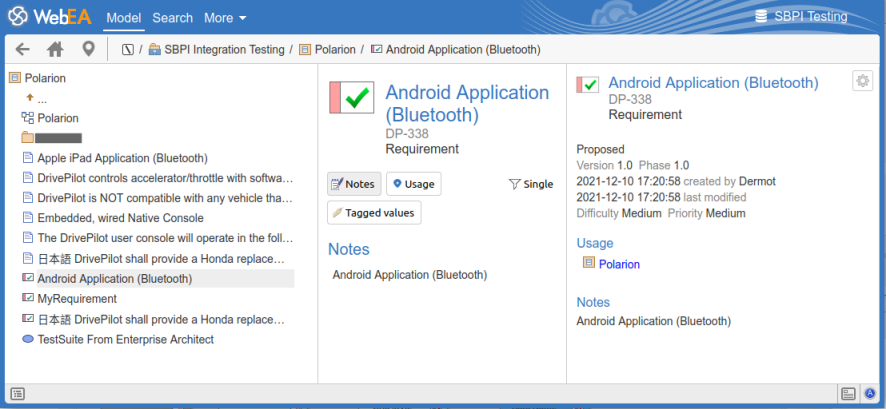The width and height of the screenshot is (886, 409).
Task: Go to the model home icon
Action: 55,49
